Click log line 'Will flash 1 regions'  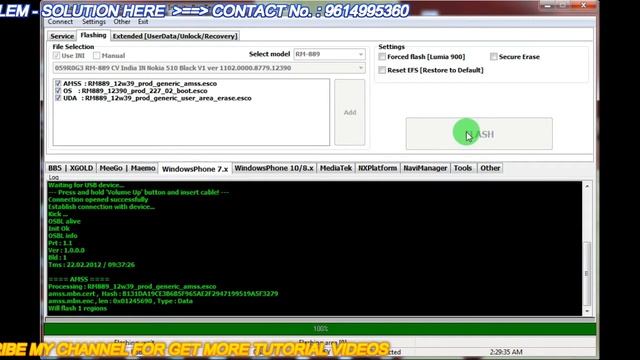tap(78, 308)
